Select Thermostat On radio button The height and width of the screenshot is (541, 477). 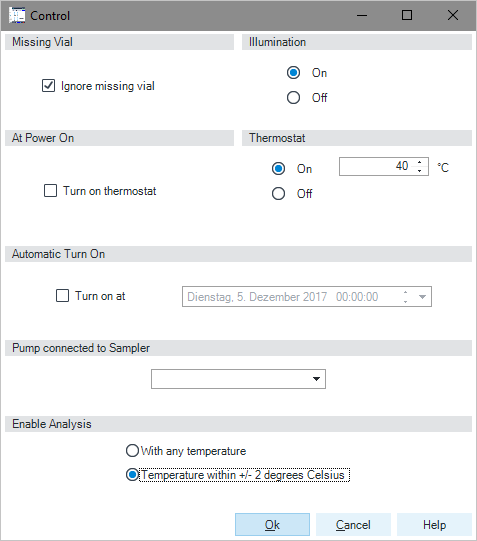(x=278, y=169)
